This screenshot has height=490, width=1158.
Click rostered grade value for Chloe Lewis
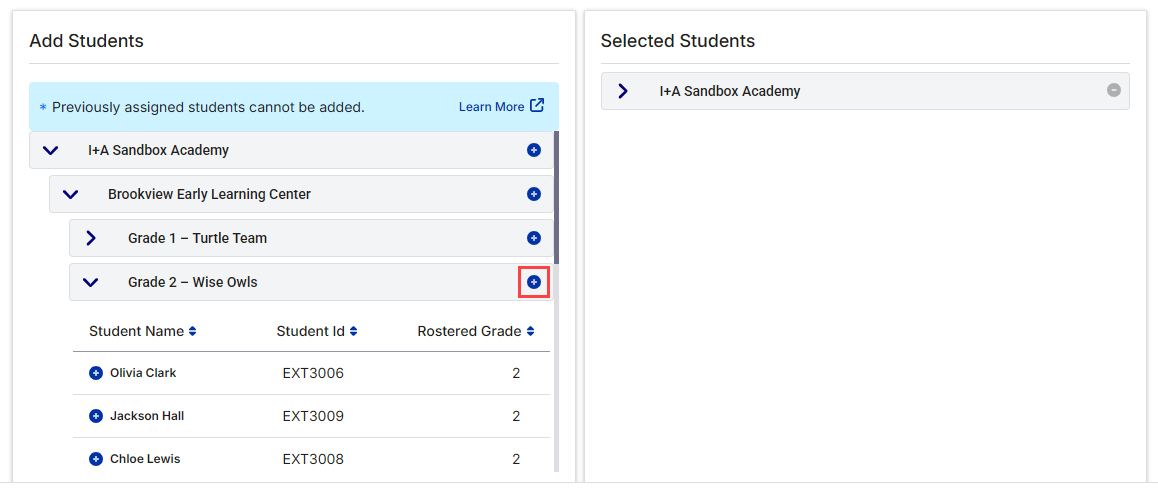(515, 459)
